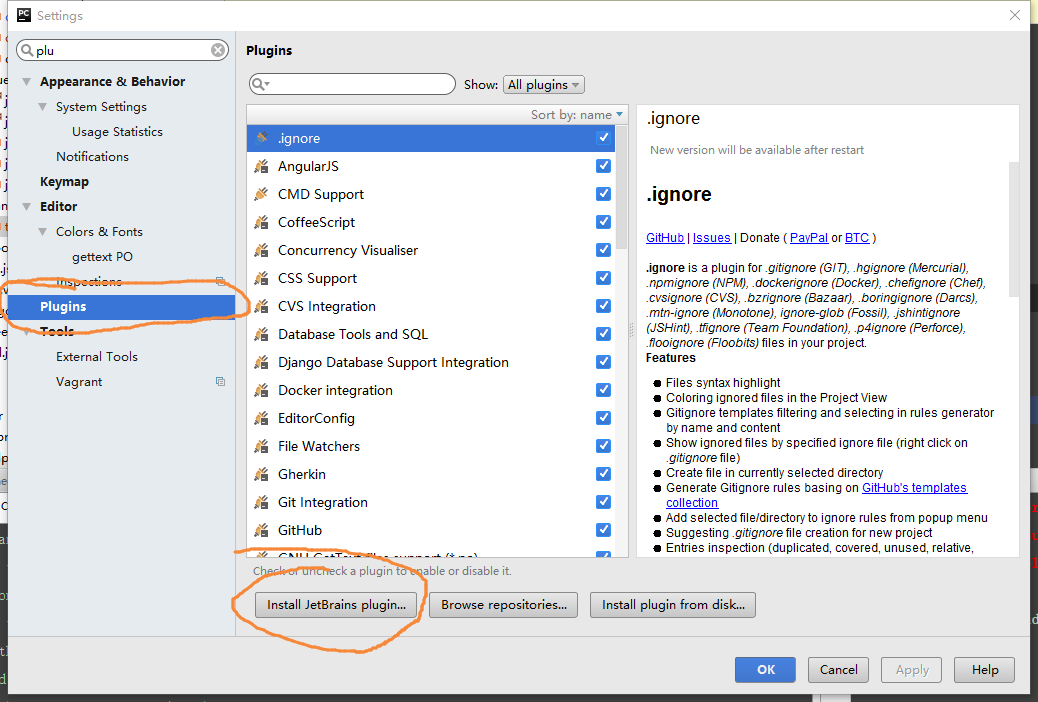
Task: Collapse the Colors & Fonts node
Action: pos(42,232)
